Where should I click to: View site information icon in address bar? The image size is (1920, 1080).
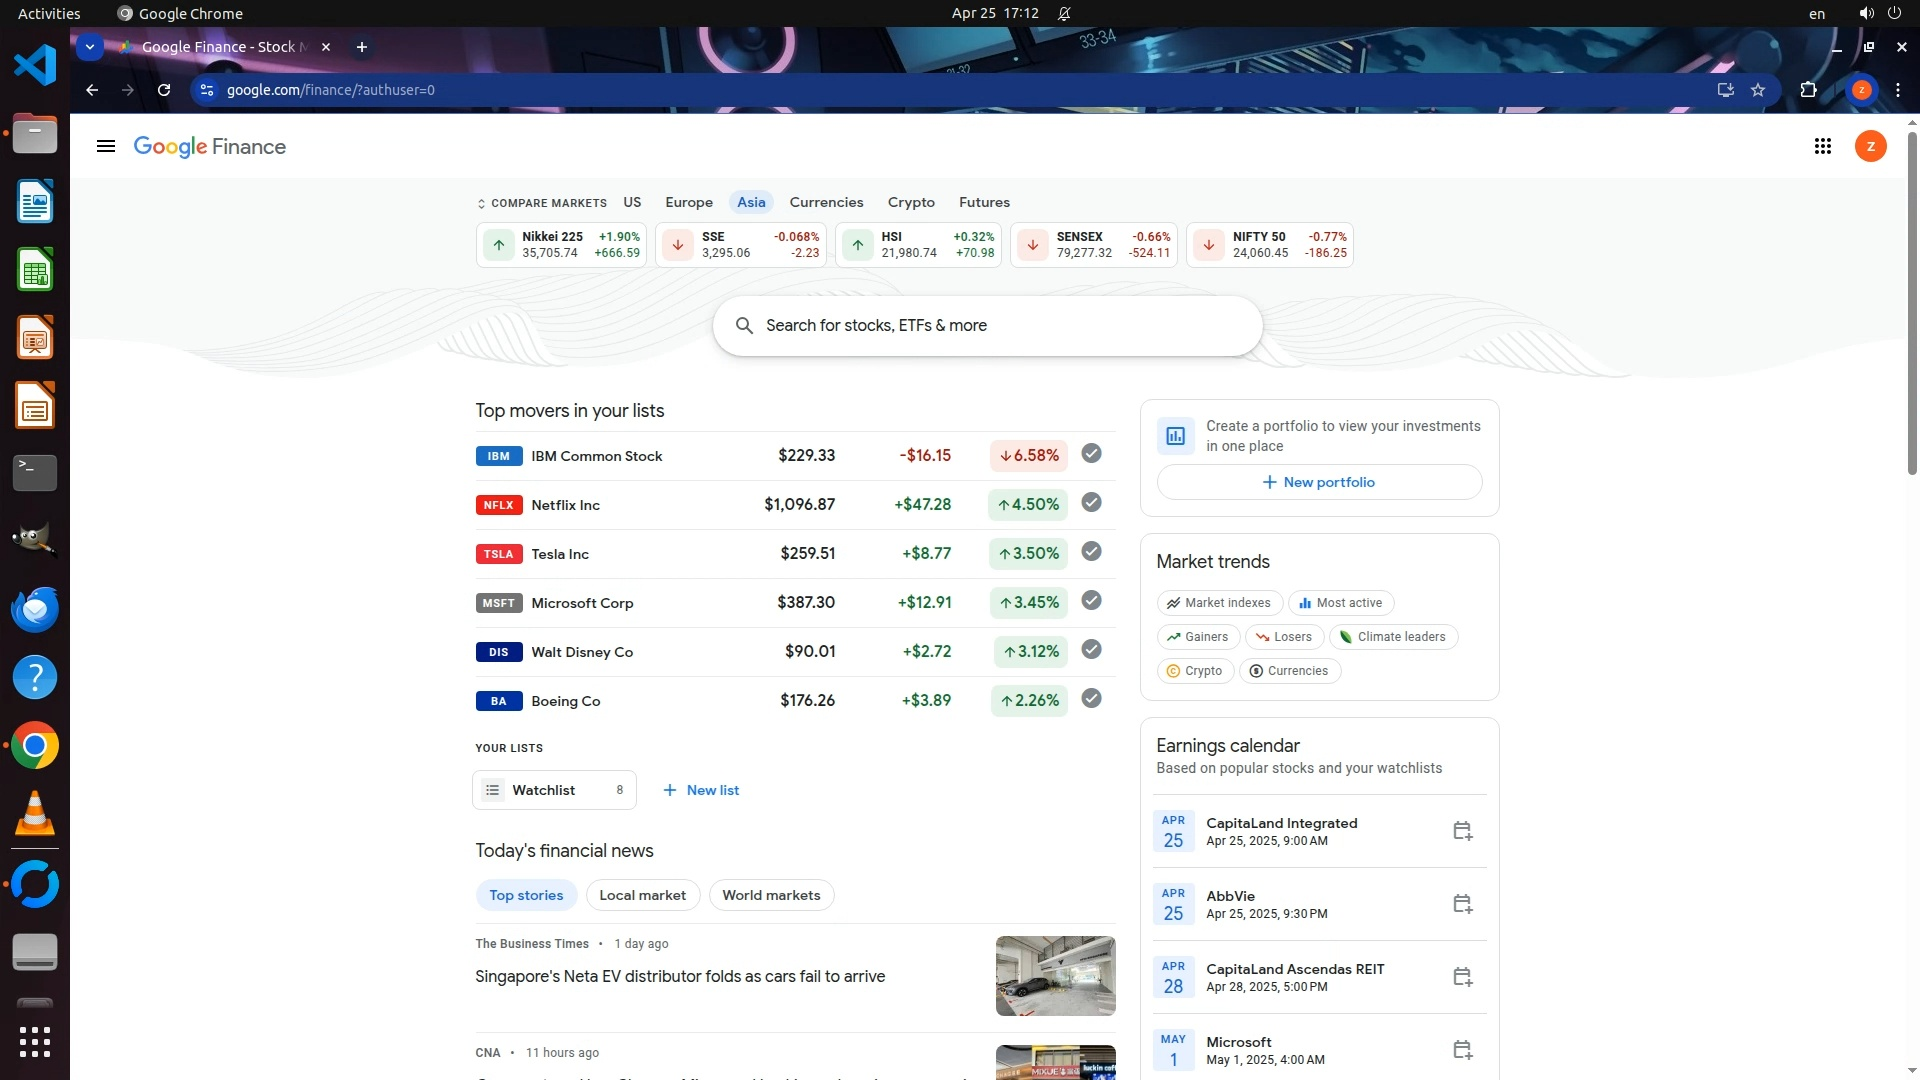207,90
